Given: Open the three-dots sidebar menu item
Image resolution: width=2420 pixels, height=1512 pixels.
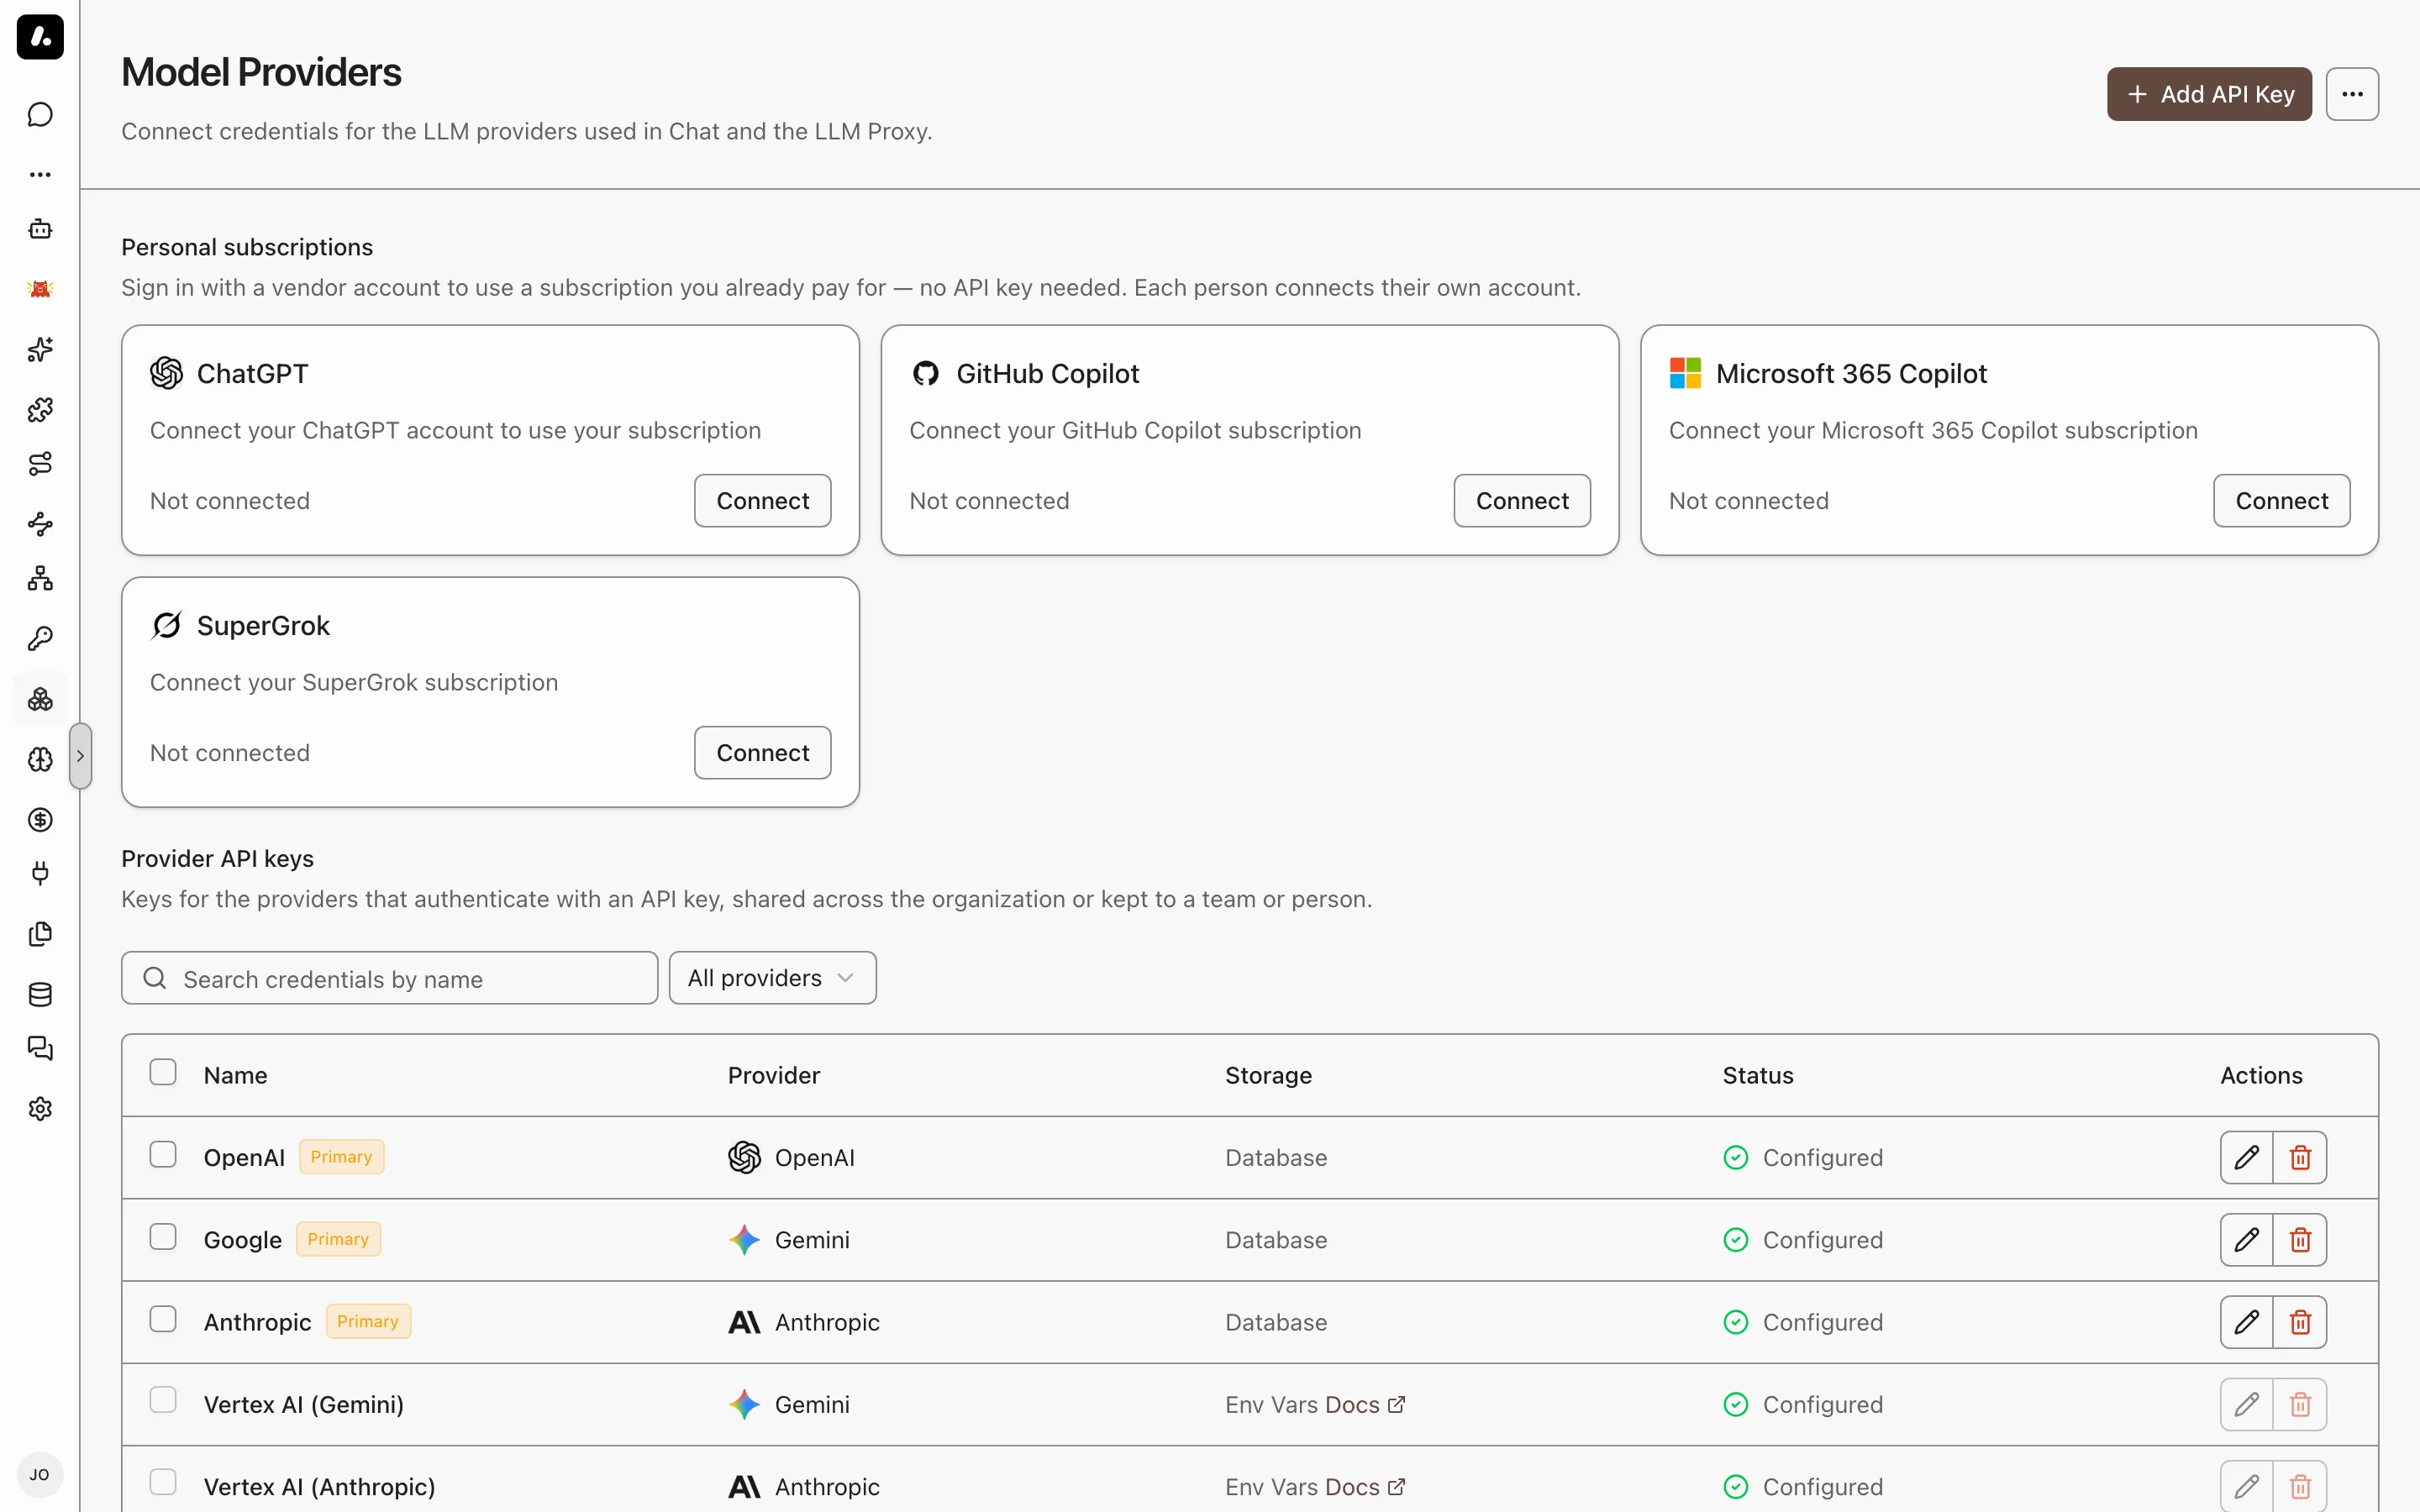Looking at the screenshot, I should pos(40,174).
